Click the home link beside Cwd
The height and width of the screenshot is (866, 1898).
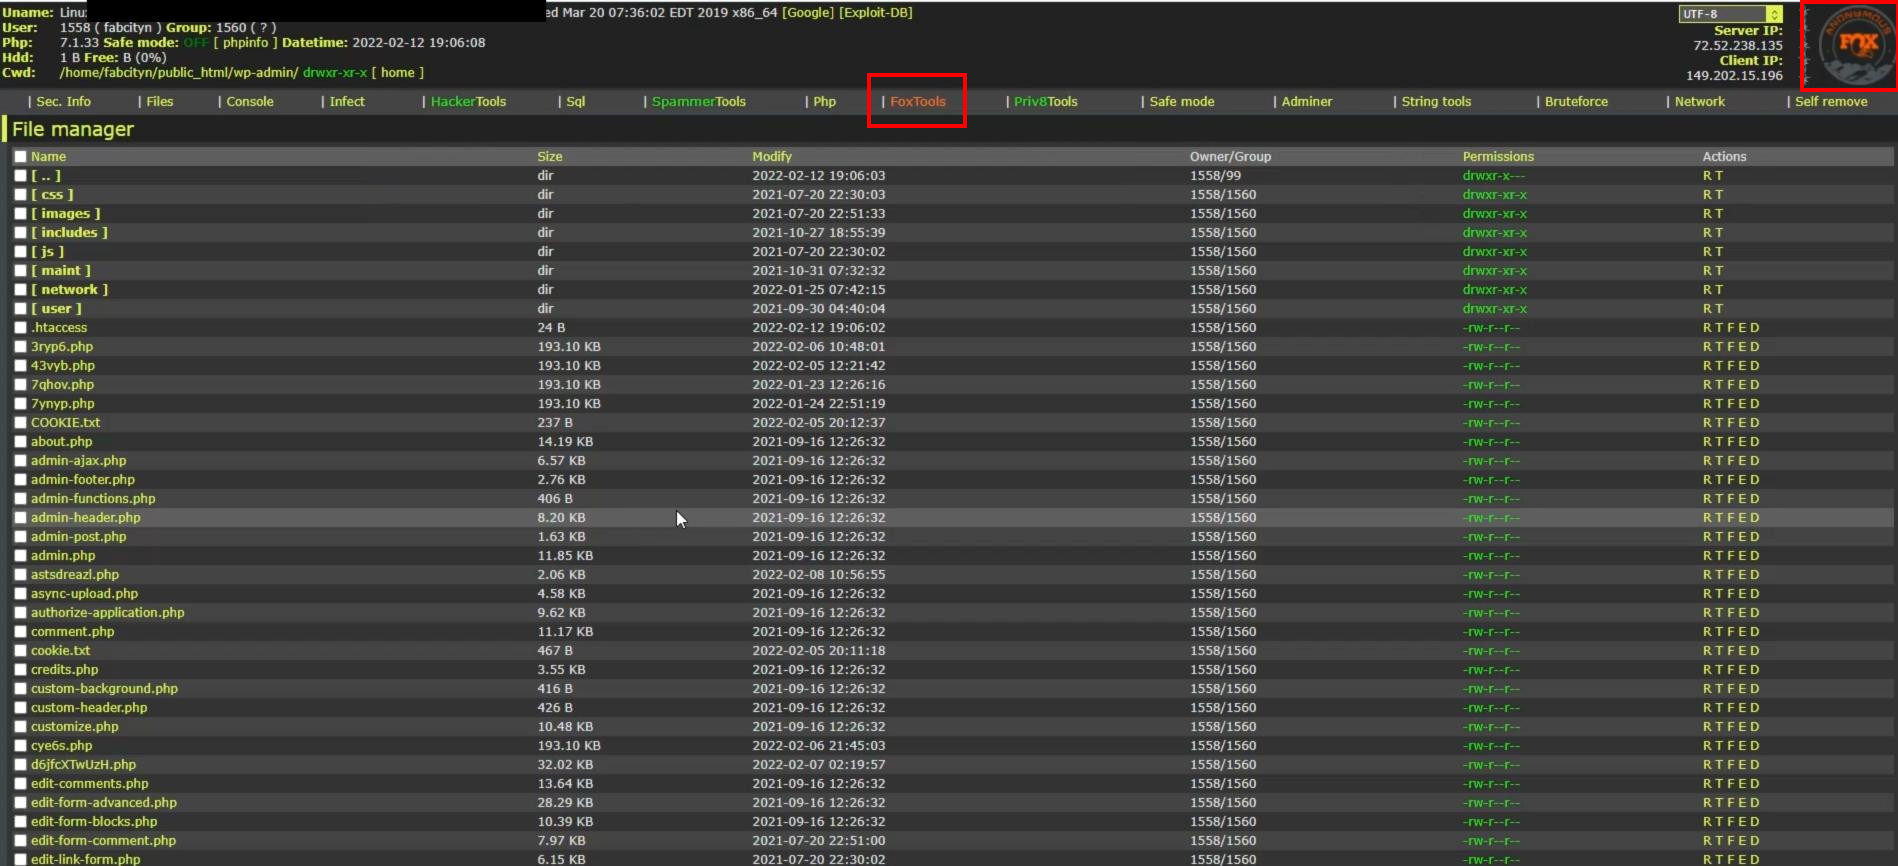tap(397, 72)
